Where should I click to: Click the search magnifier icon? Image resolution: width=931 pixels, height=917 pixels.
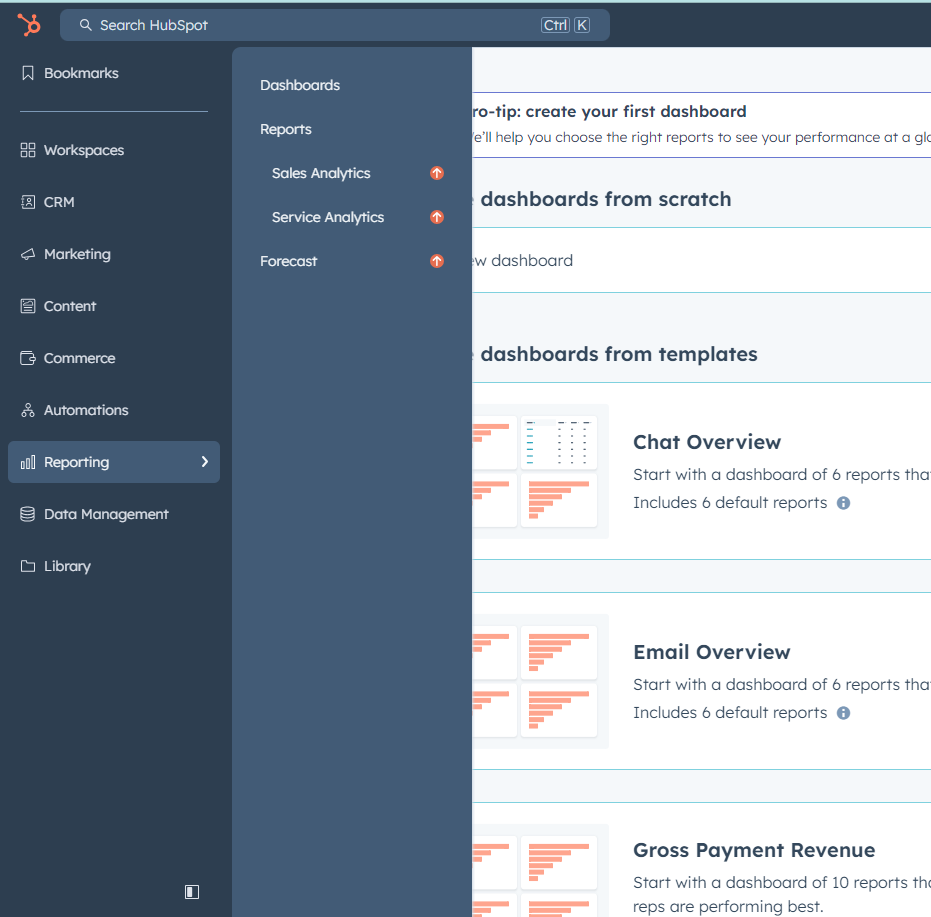[86, 25]
